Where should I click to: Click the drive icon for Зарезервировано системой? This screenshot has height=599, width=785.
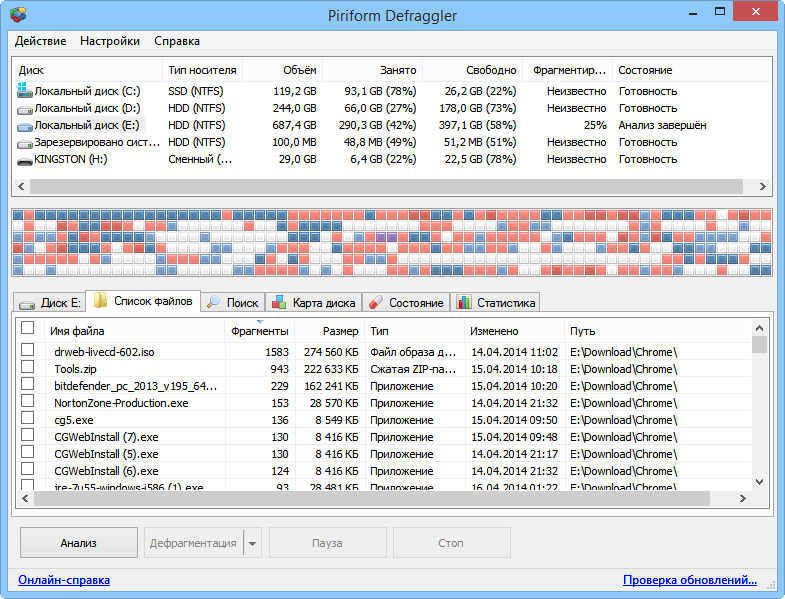(x=25, y=143)
